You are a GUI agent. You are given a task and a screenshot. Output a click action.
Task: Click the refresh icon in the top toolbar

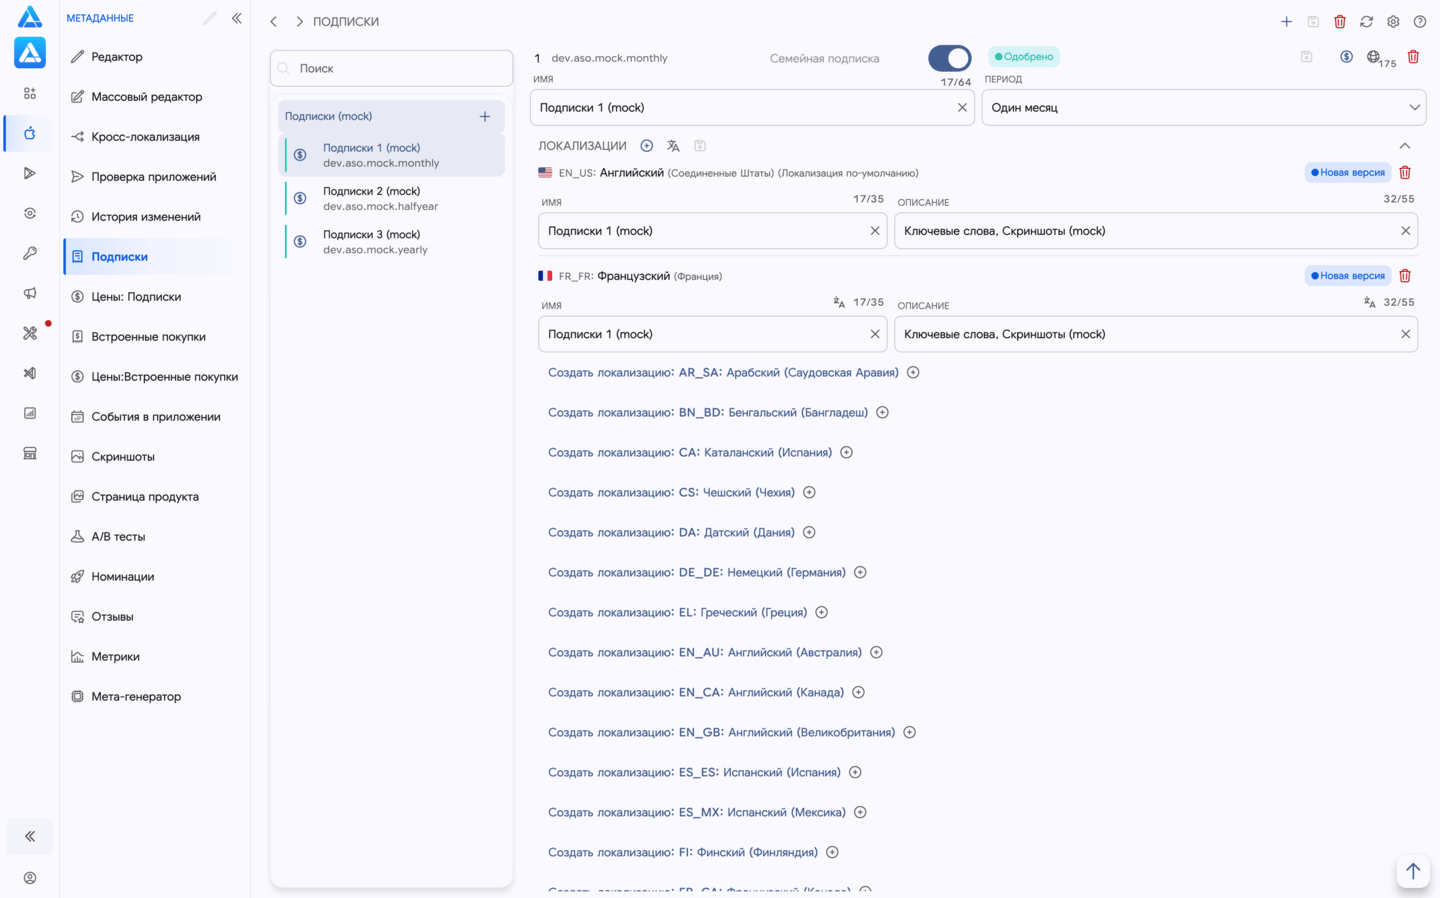click(x=1366, y=22)
